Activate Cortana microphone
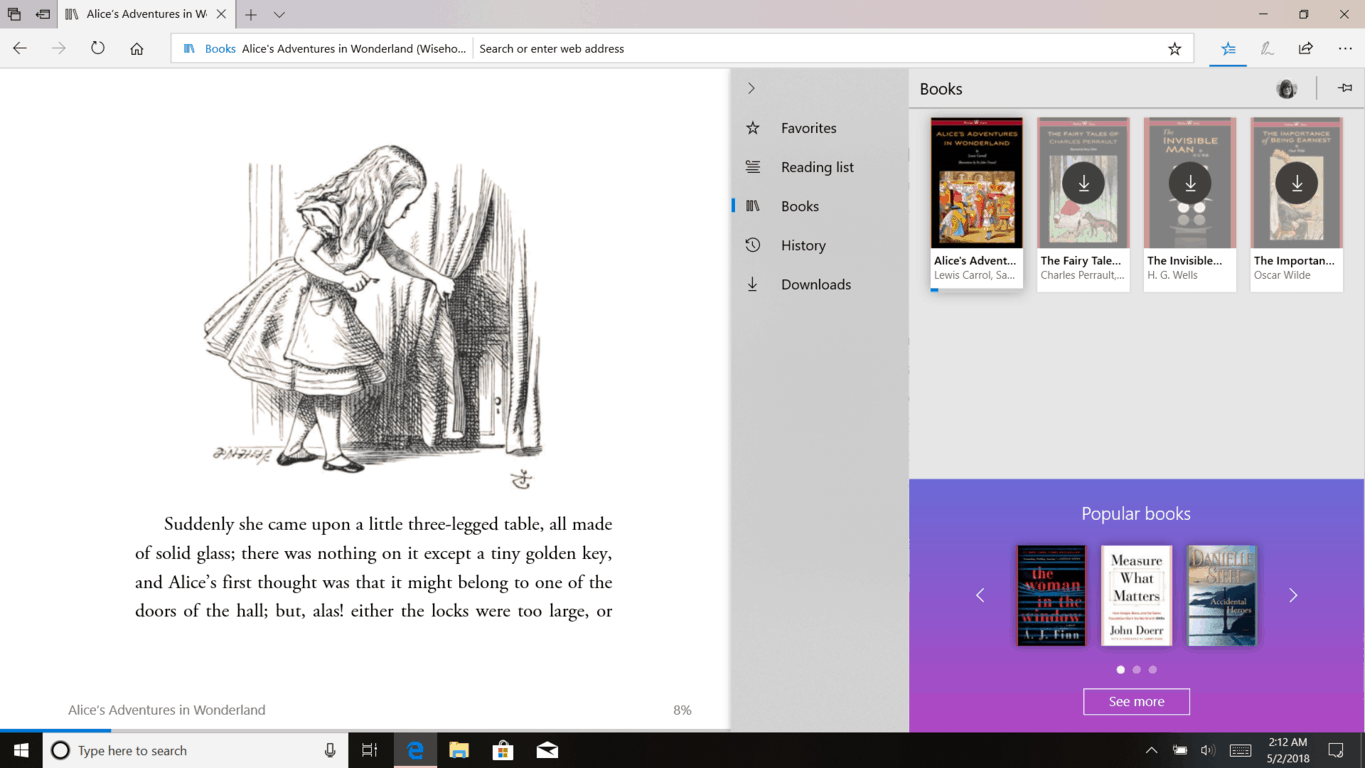This screenshot has width=1365, height=768. pyautogui.click(x=330, y=750)
